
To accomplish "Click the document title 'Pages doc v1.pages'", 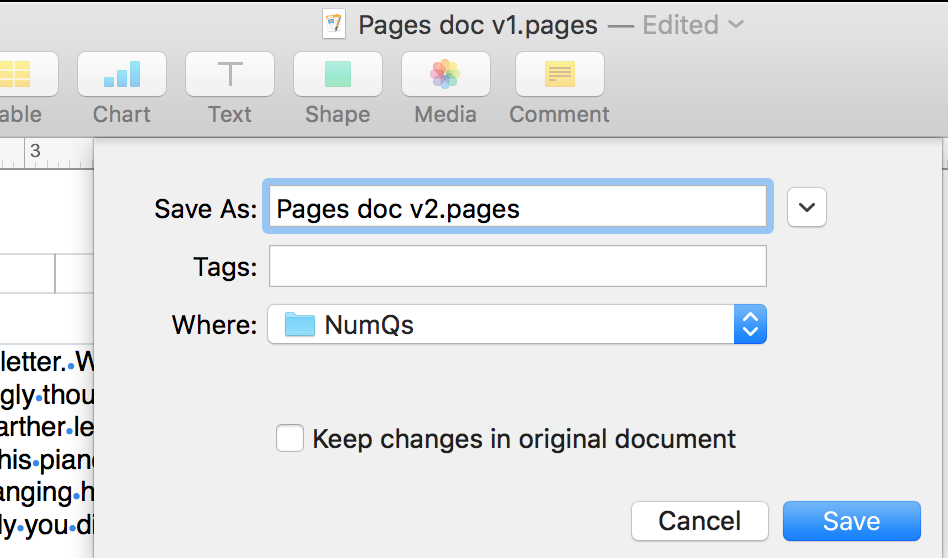I will pos(477,25).
